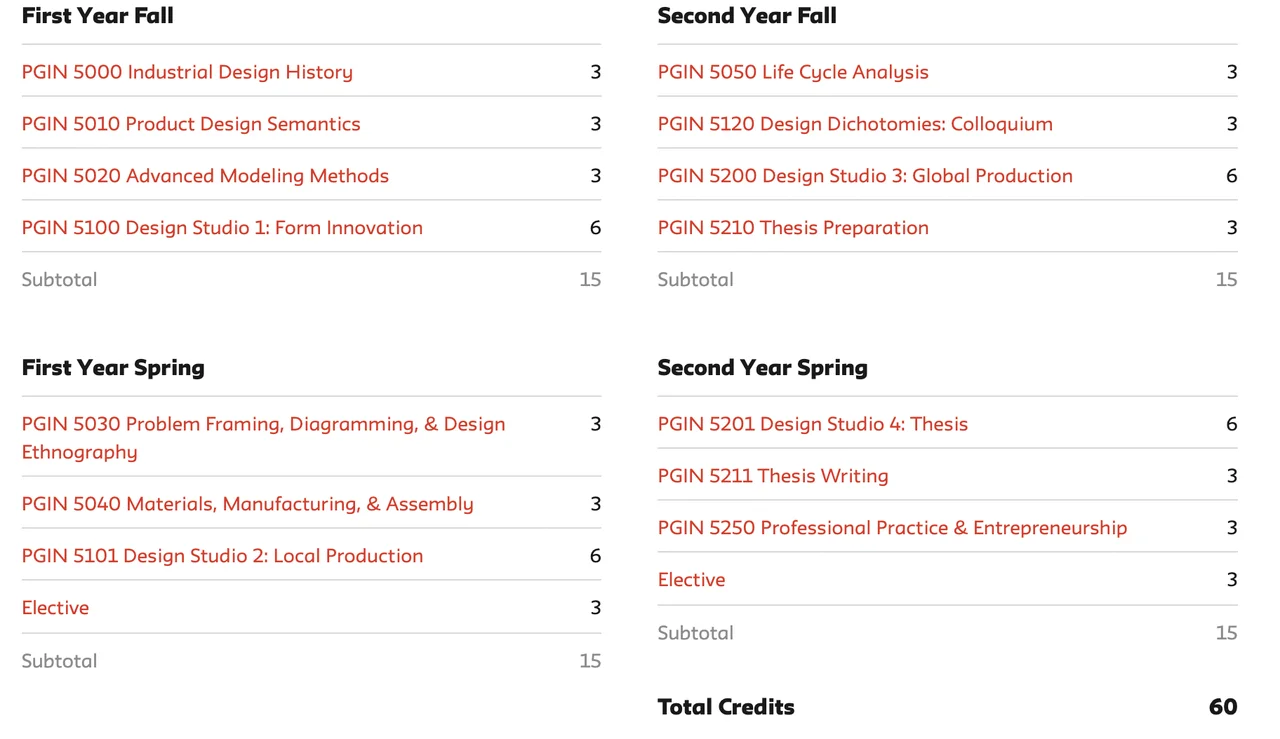The width and height of the screenshot is (1280, 739).
Task: Click PGIN 5211 Thesis Writing link
Action: [773, 476]
